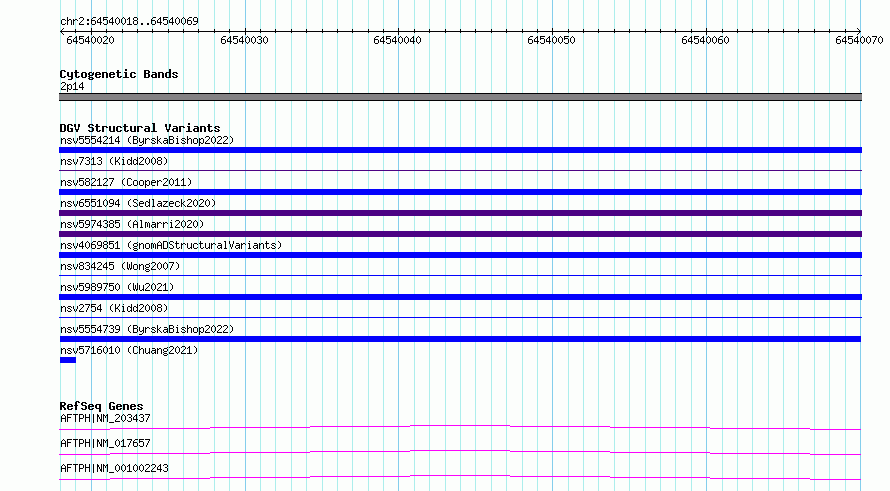Click the blue bar for nsv5989750
Image resolution: width=890 pixels, height=491 pixels.
pos(460,297)
